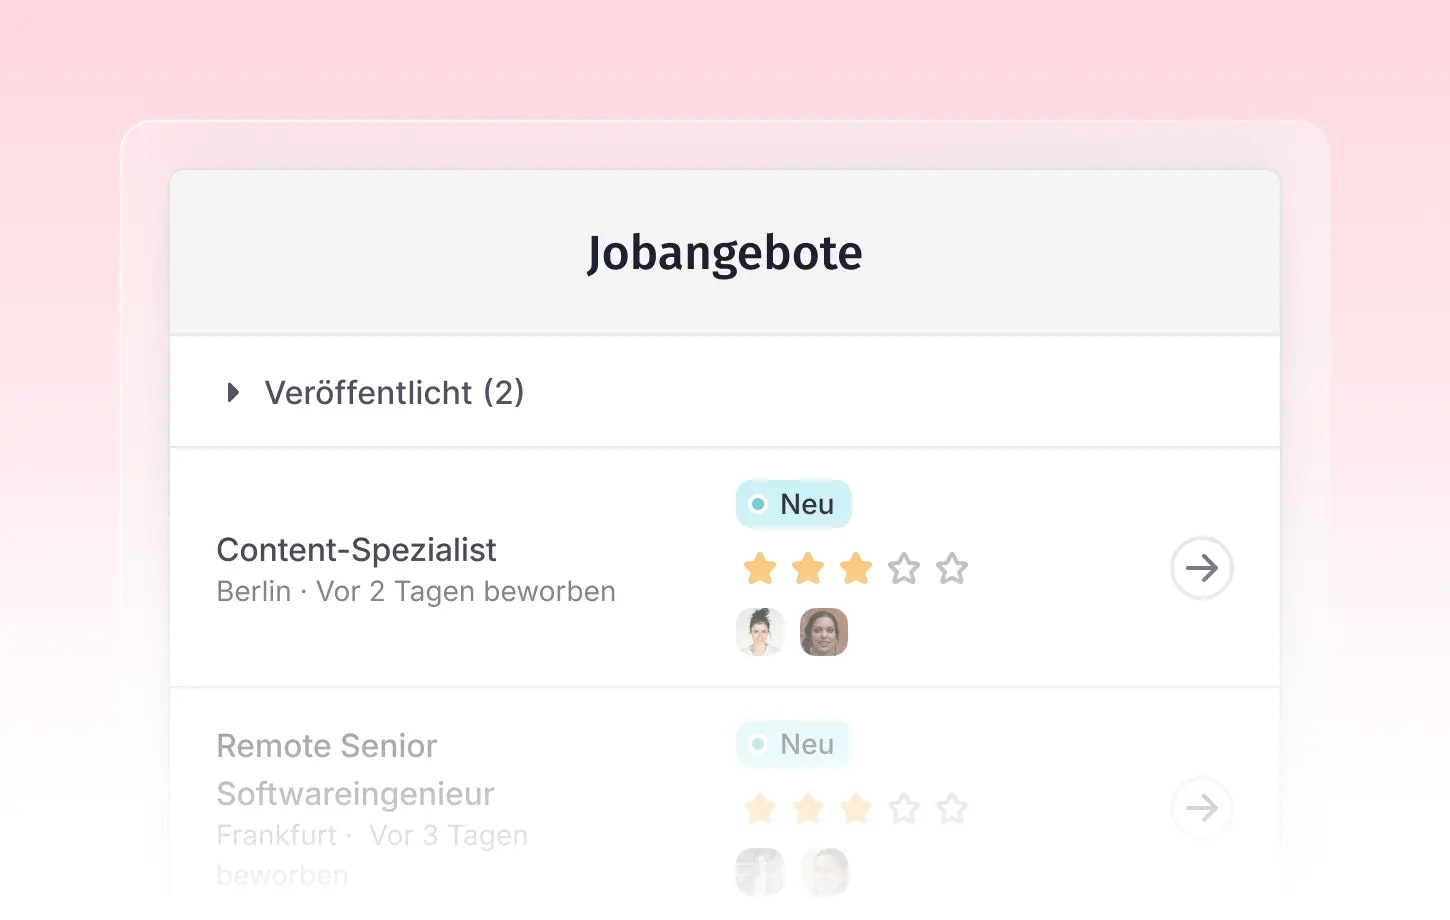Select second applicant avatar under Content-Spezialist

(824, 632)
